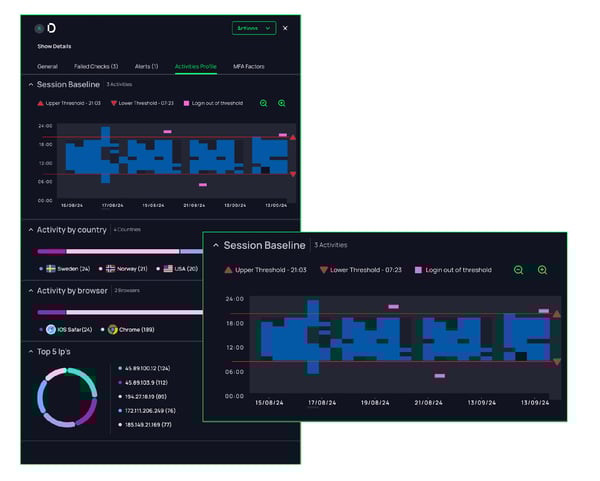Select IP 172.111.206.249 (76) in list
600x481 pixels.
150,411
